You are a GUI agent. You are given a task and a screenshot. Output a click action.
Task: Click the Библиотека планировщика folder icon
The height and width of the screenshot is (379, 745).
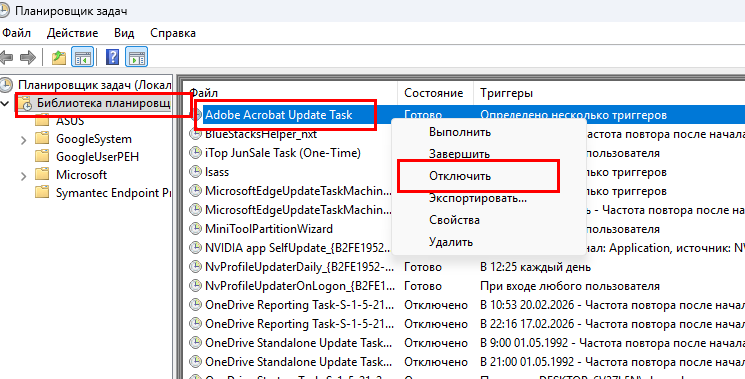[25, 103]
